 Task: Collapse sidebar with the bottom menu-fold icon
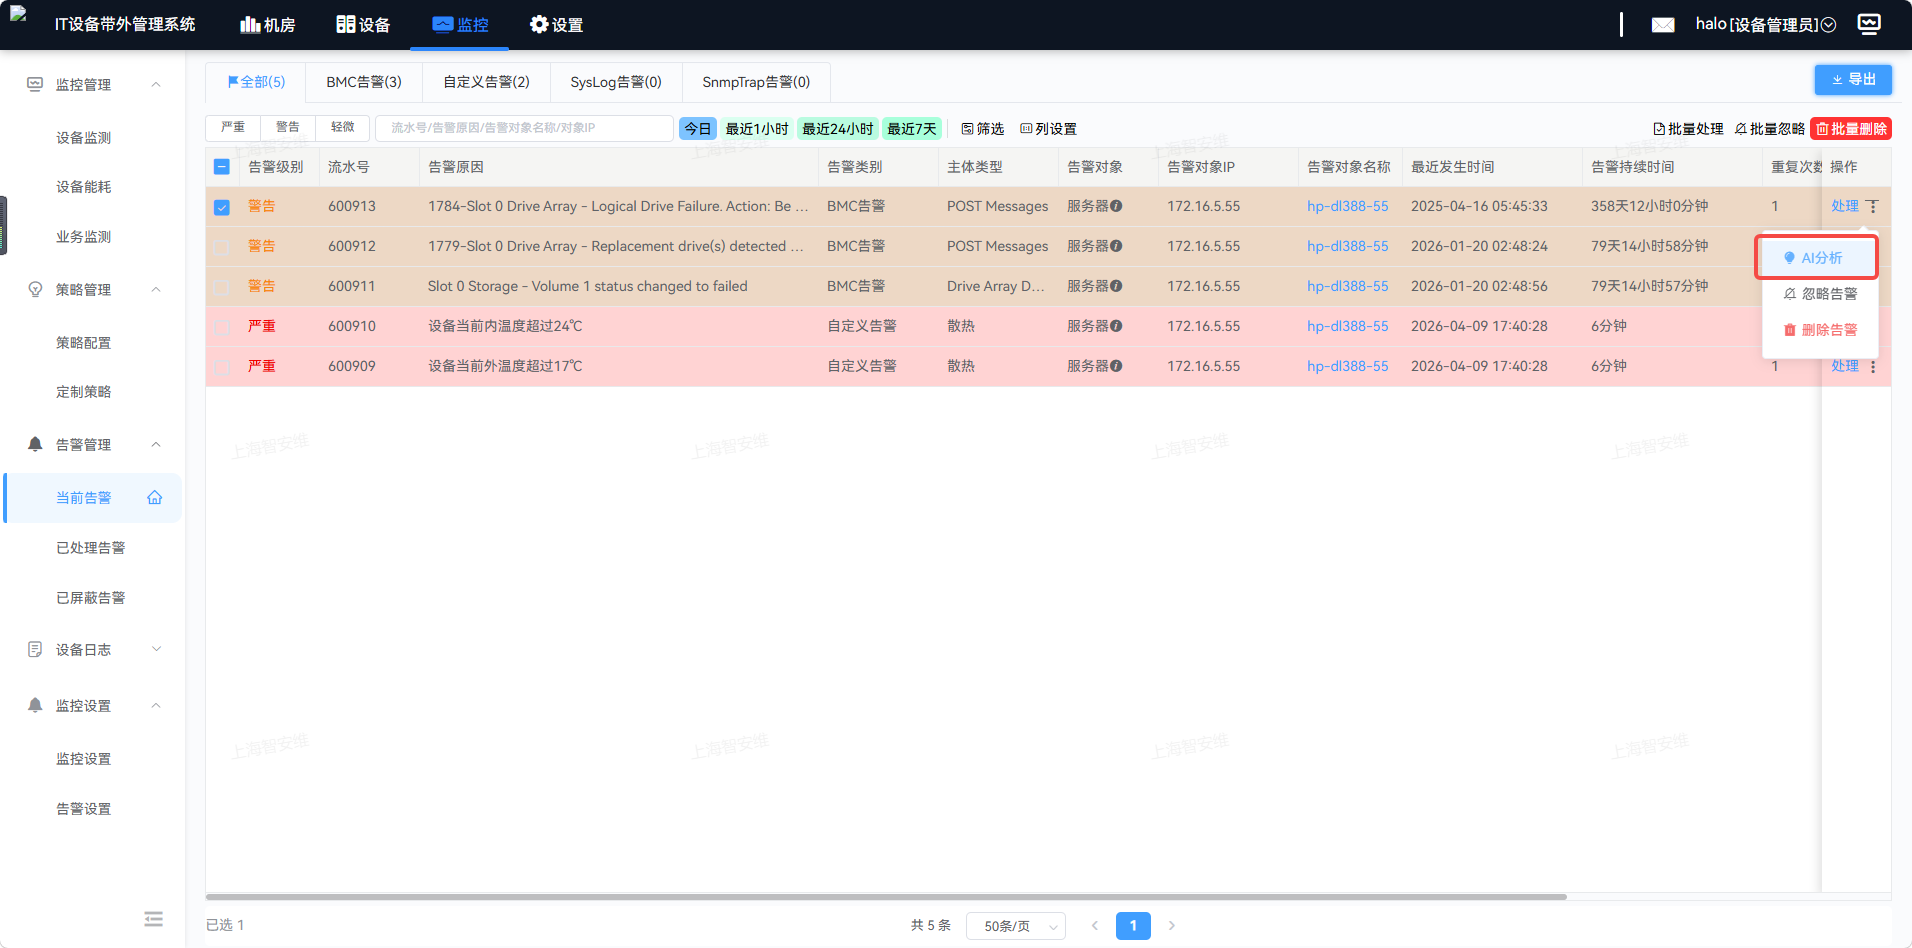(x=153, y=919)
